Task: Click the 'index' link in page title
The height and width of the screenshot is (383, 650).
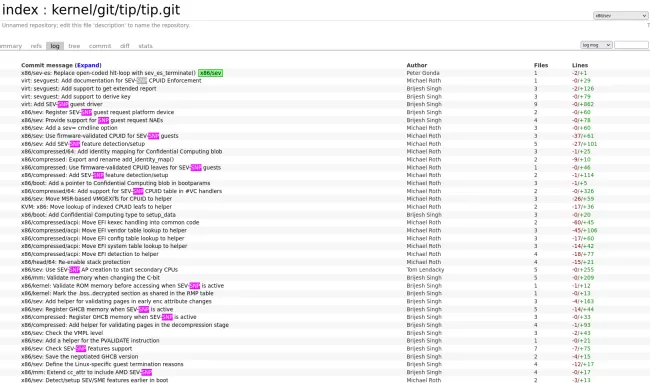Action: 20,10
